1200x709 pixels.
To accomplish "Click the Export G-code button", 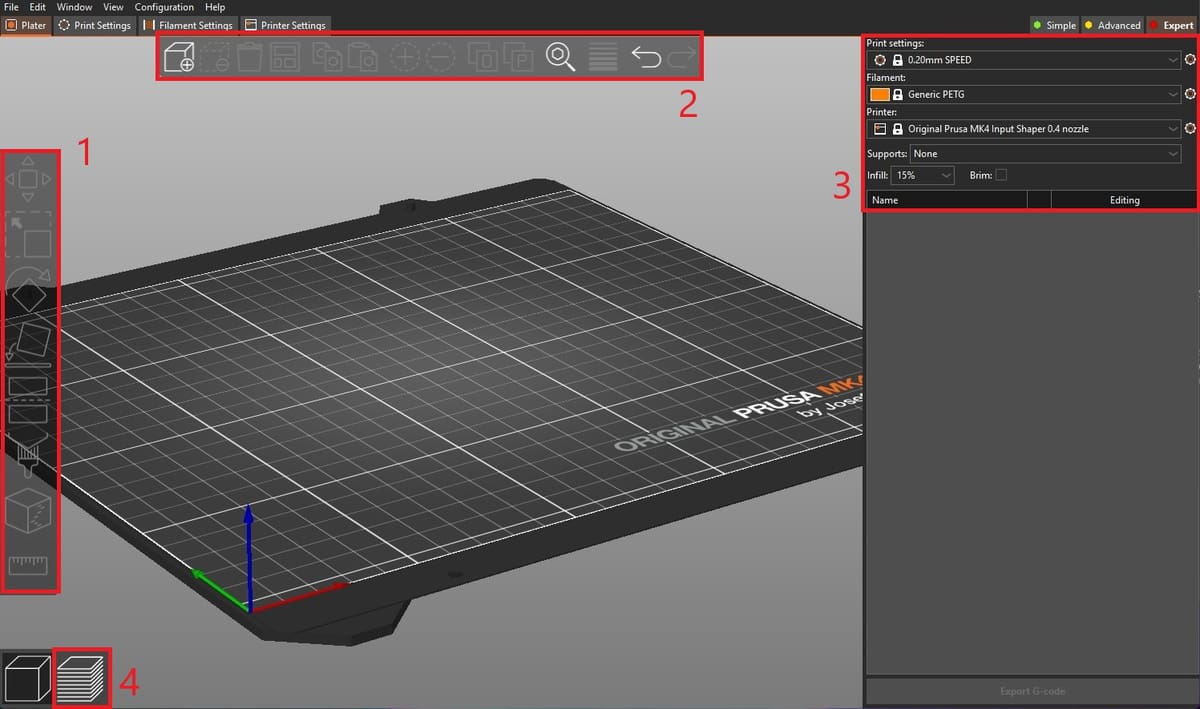I will pyautogui.click(x=1031, y=691).
